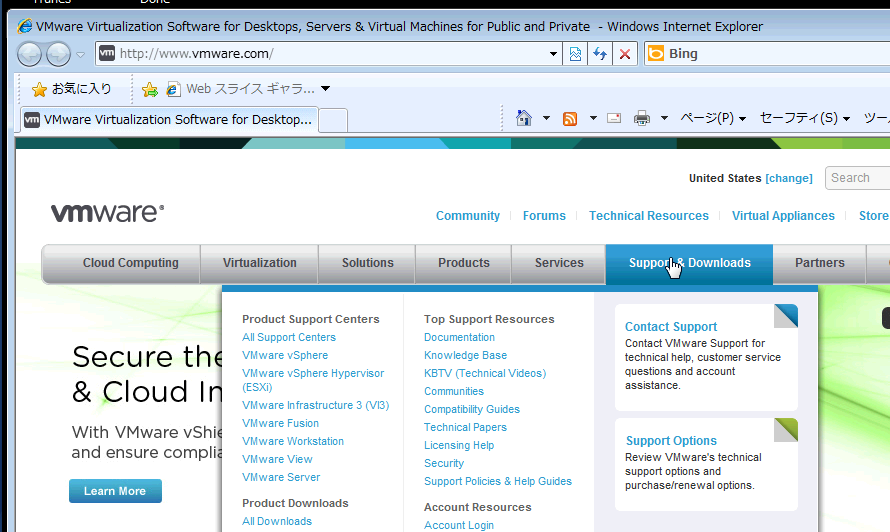
Task: Click the Refresh page icon
Action: tap(600, 54)
